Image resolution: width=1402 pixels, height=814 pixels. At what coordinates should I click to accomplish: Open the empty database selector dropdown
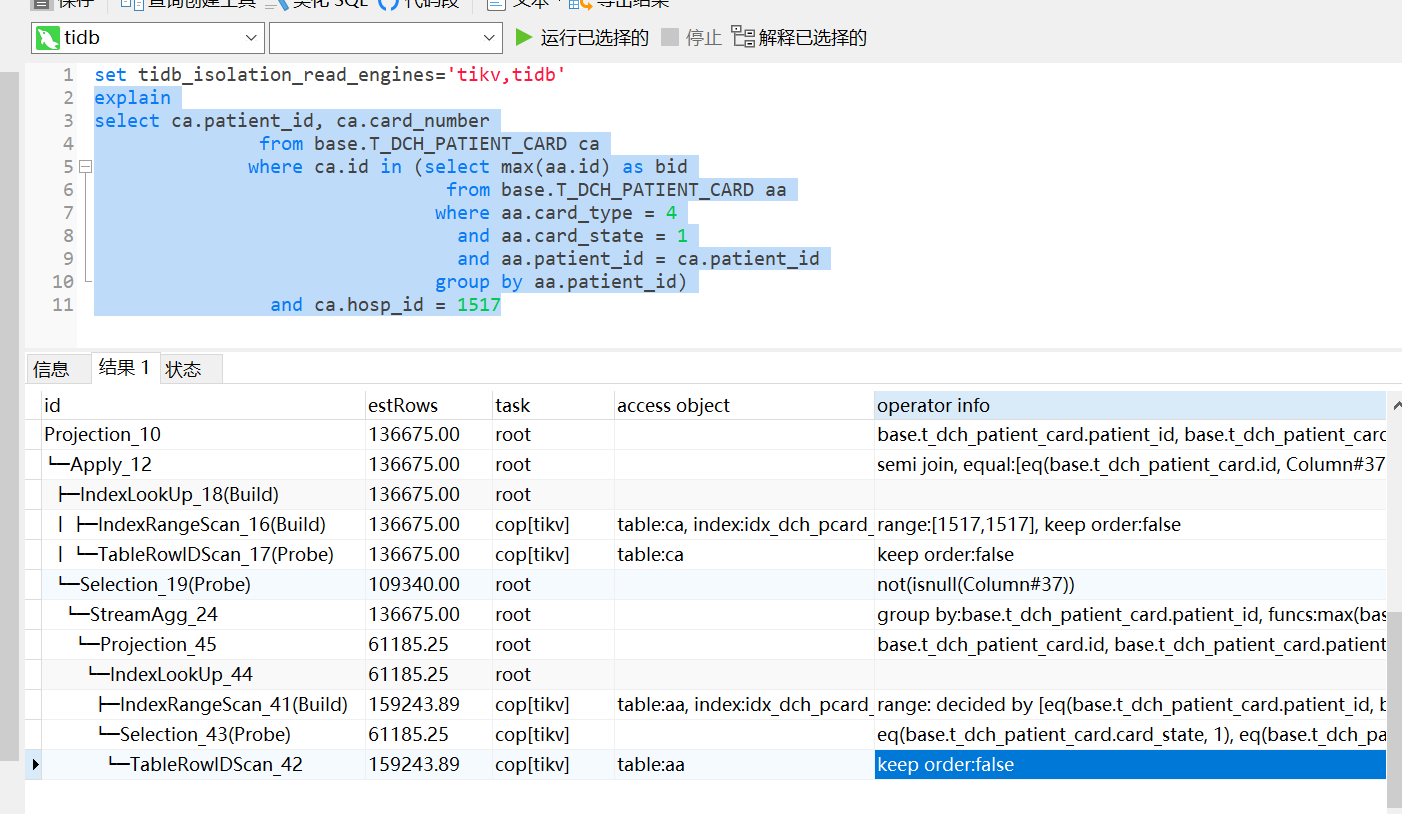pyautogui.click(x=385, y=38)
